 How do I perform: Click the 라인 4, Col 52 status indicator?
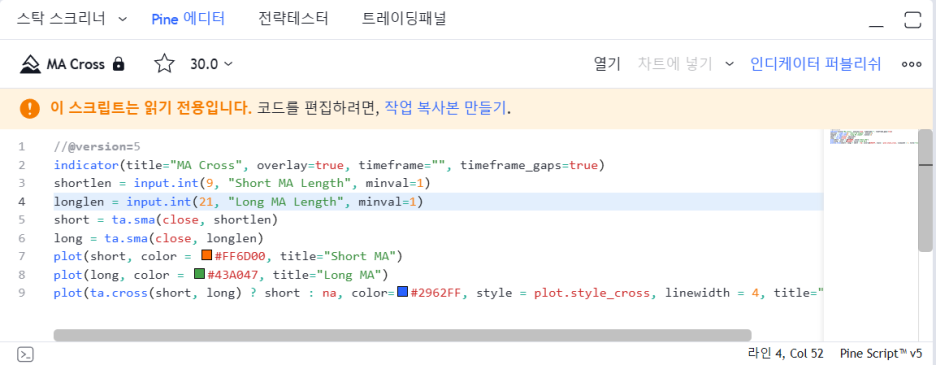coord(785,354)
